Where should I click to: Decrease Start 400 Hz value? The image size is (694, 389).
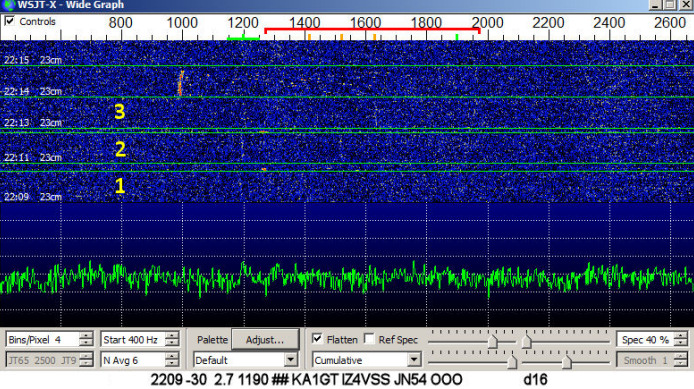[x=172, y=343]
